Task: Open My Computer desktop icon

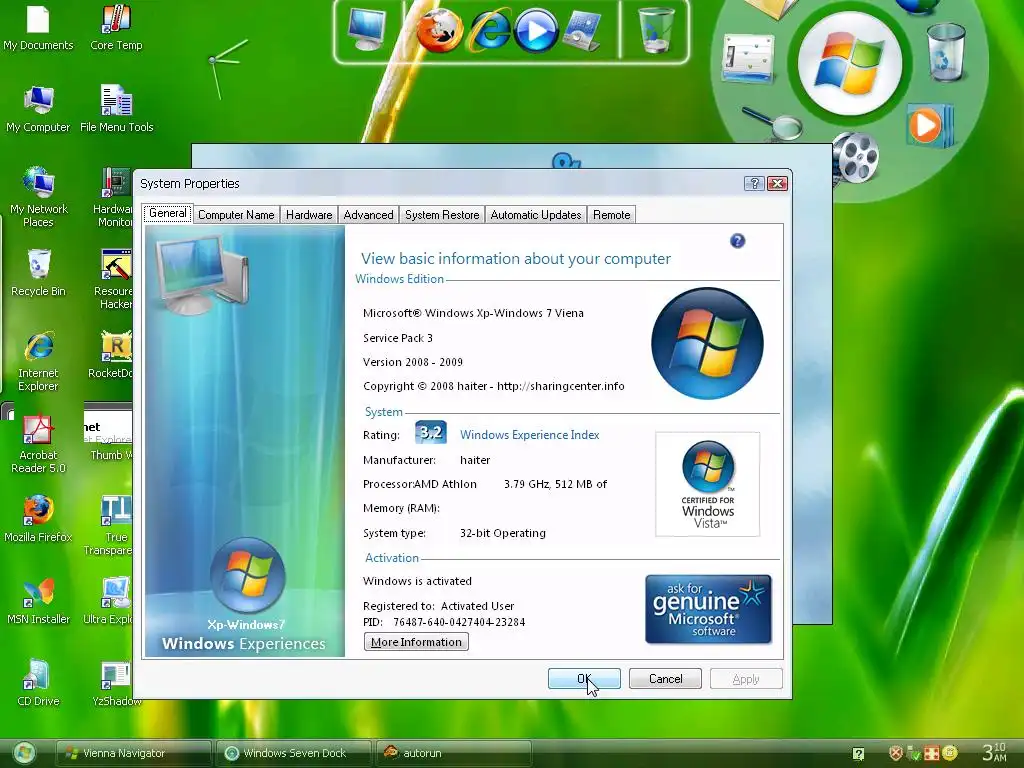Action: click(38, 110)
